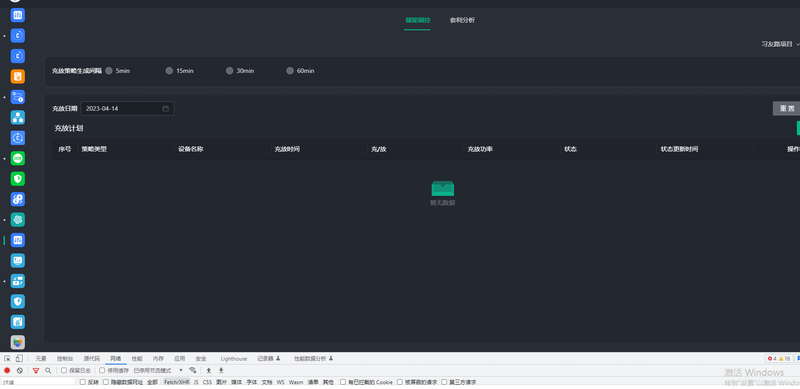Click the 充放日期 date input
800x389 pixels.
pos(127,109)
